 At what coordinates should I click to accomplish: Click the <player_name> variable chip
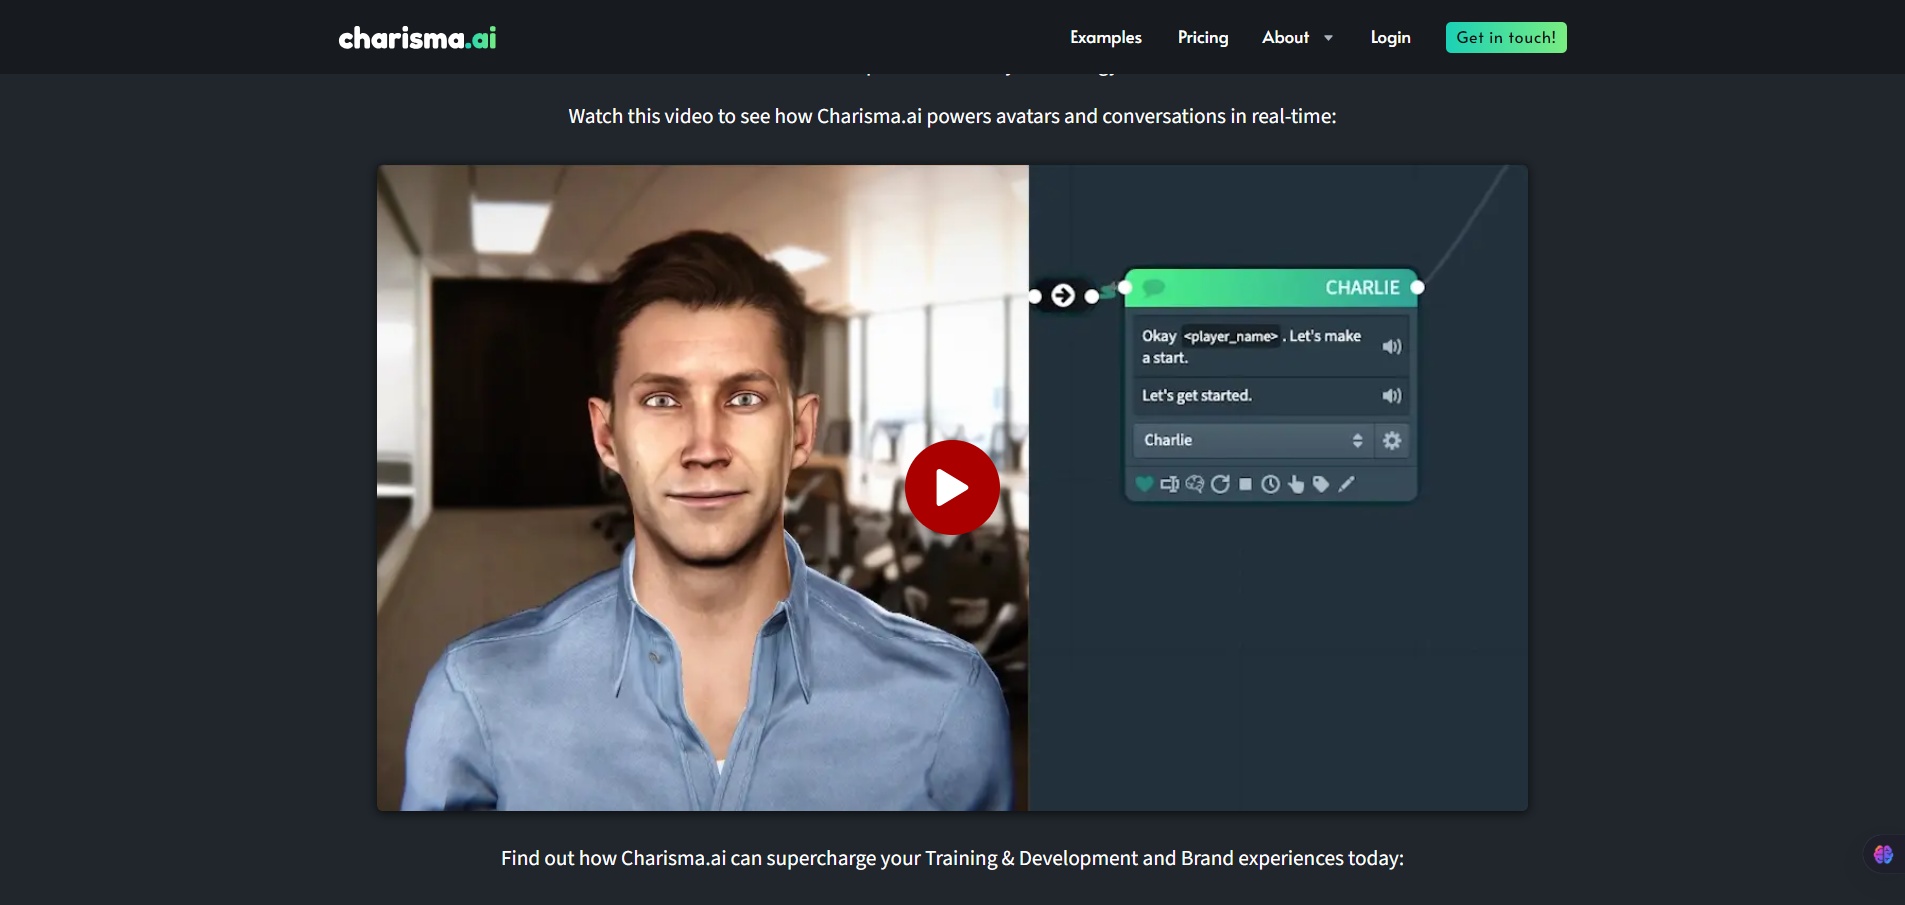(1231, 336)
